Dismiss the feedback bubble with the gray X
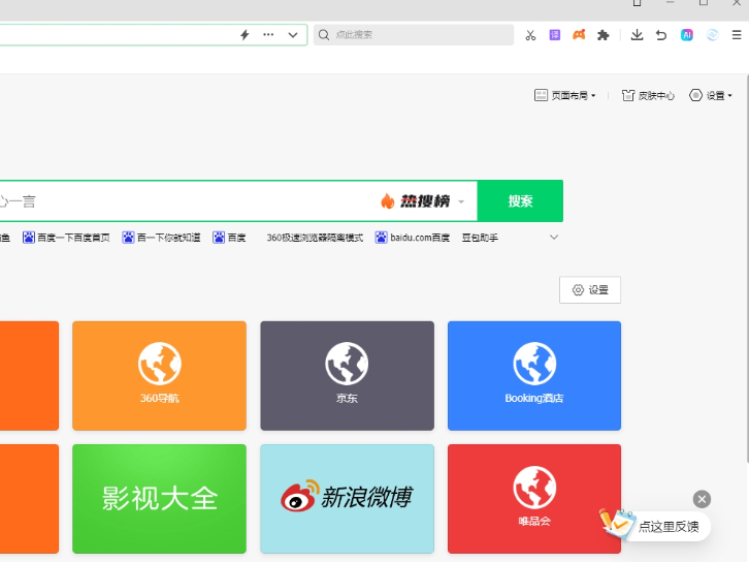749x562 pixels. [x=702, y=499]
